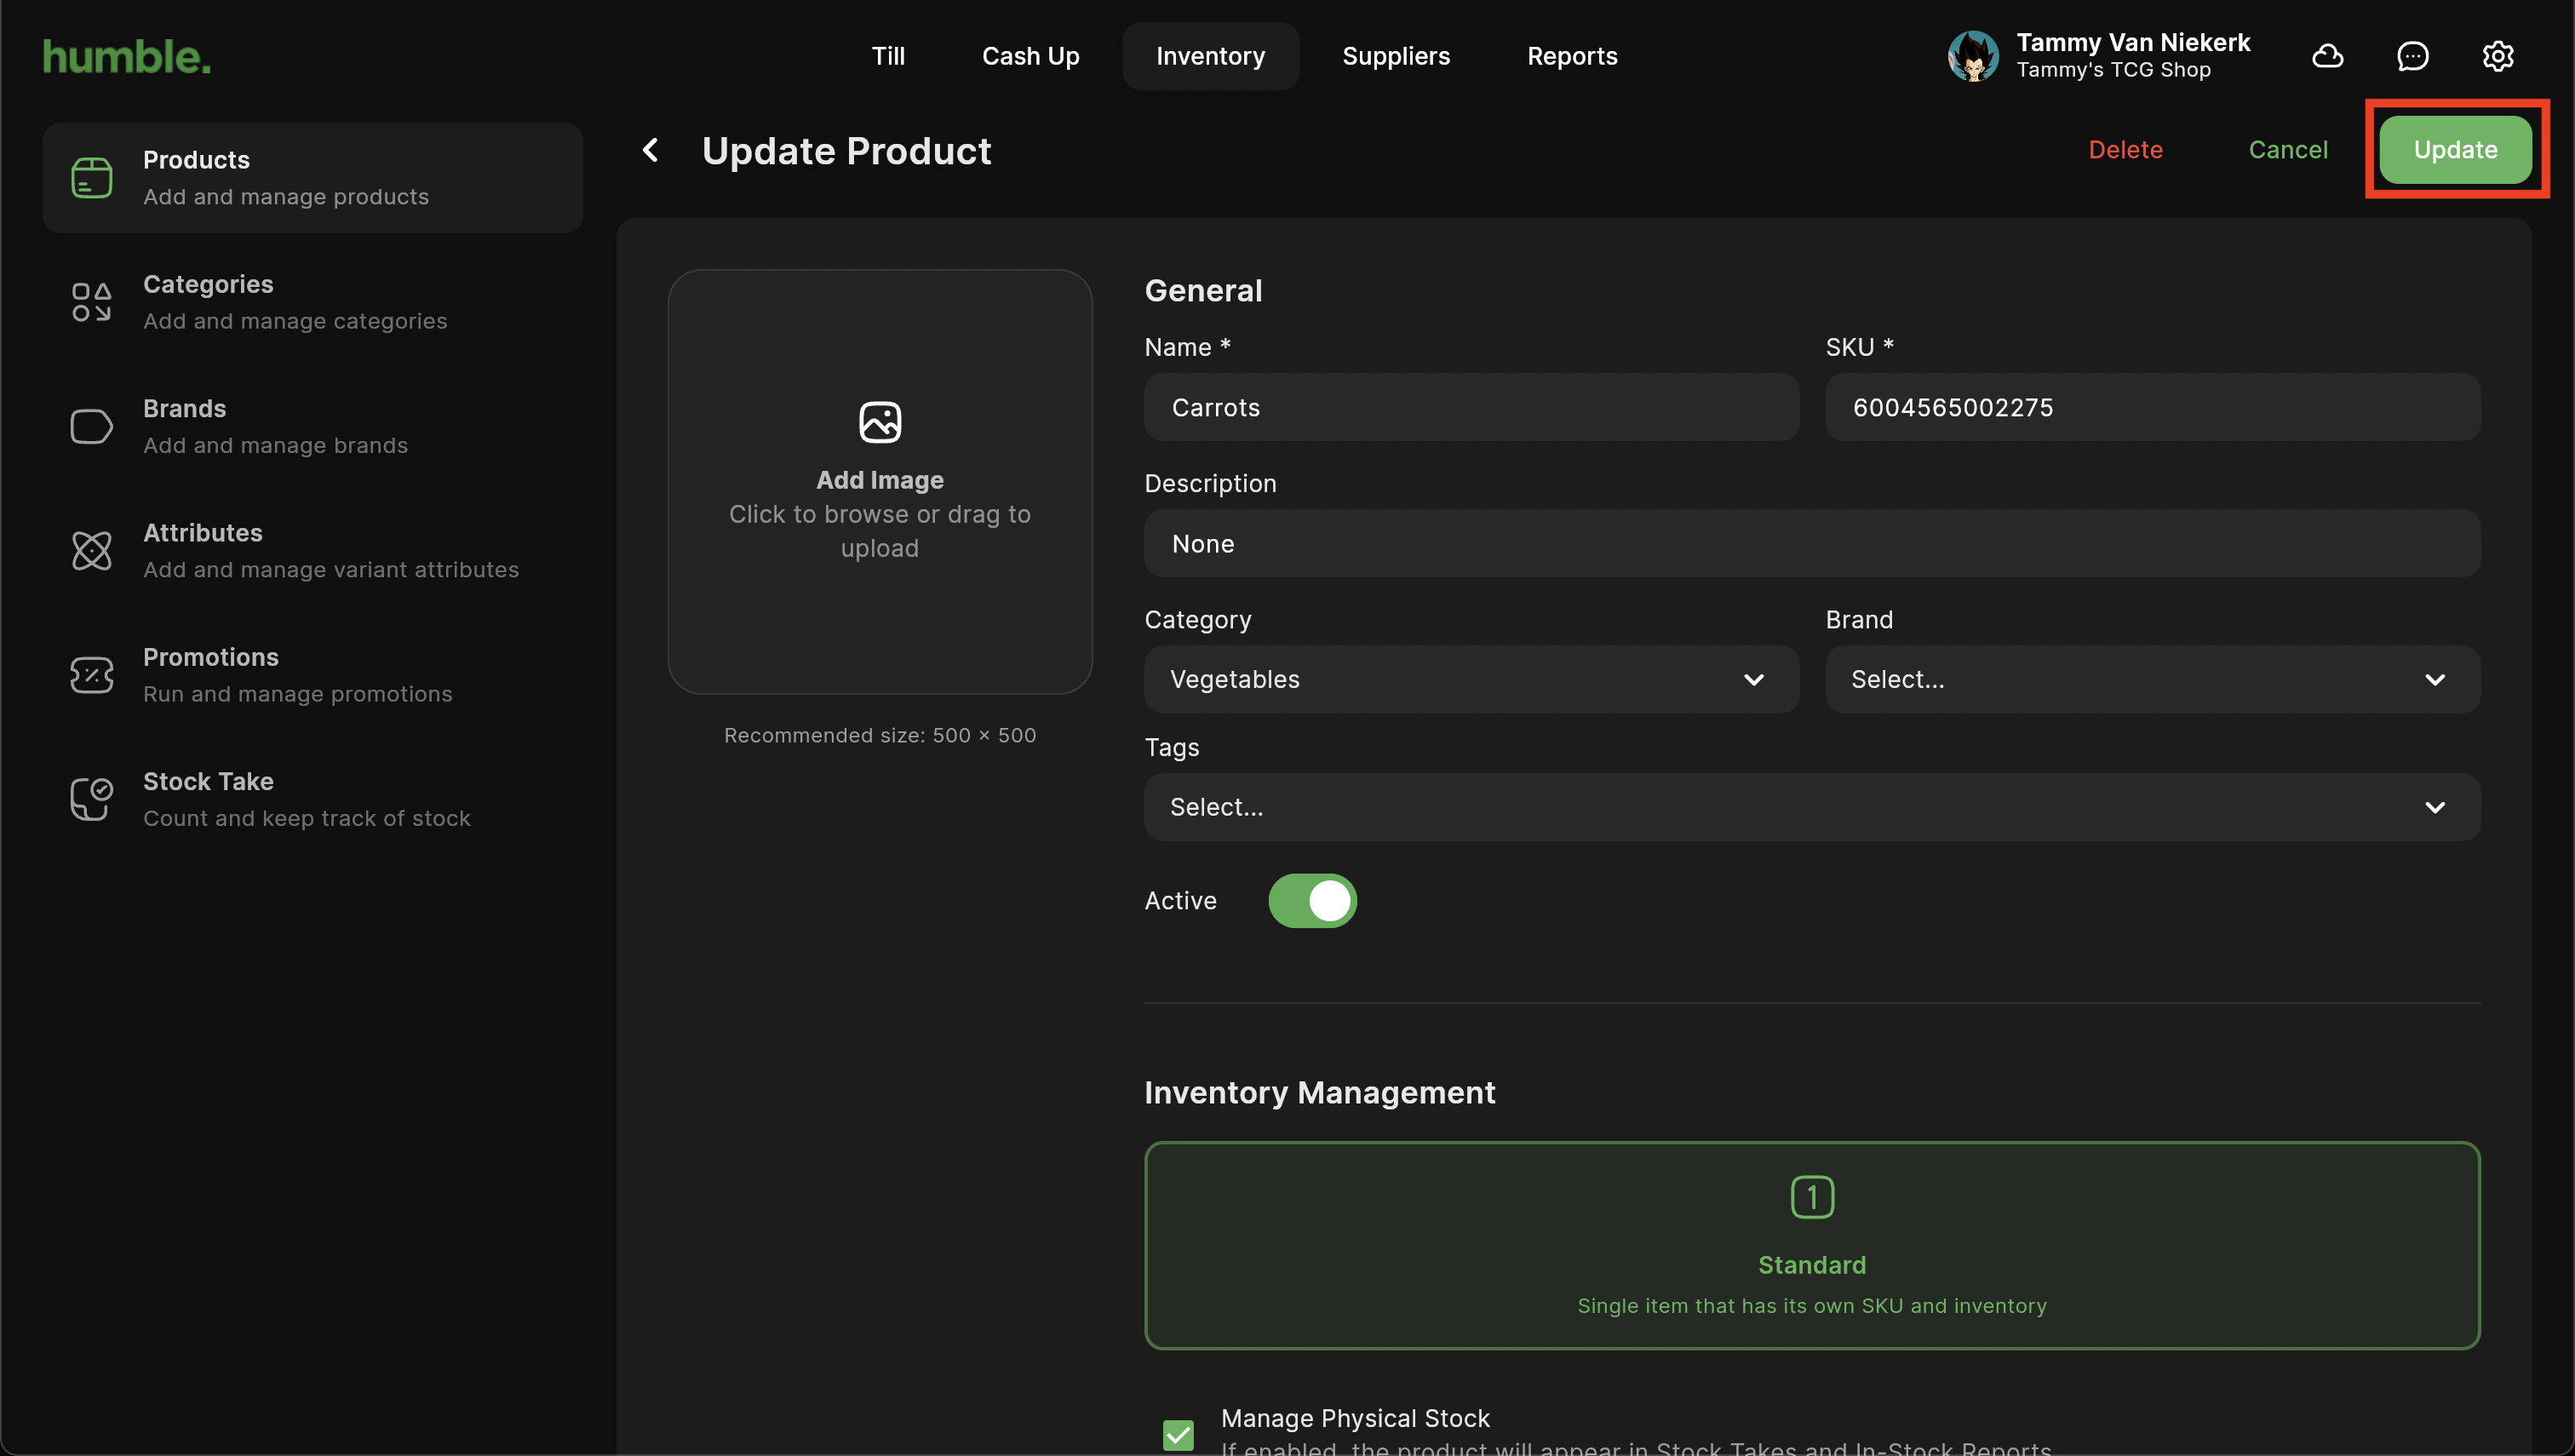Click the cloud sync icon
Image resolution: width=2575 pixels, height=1456 pixels.
tap(2327, 56)
